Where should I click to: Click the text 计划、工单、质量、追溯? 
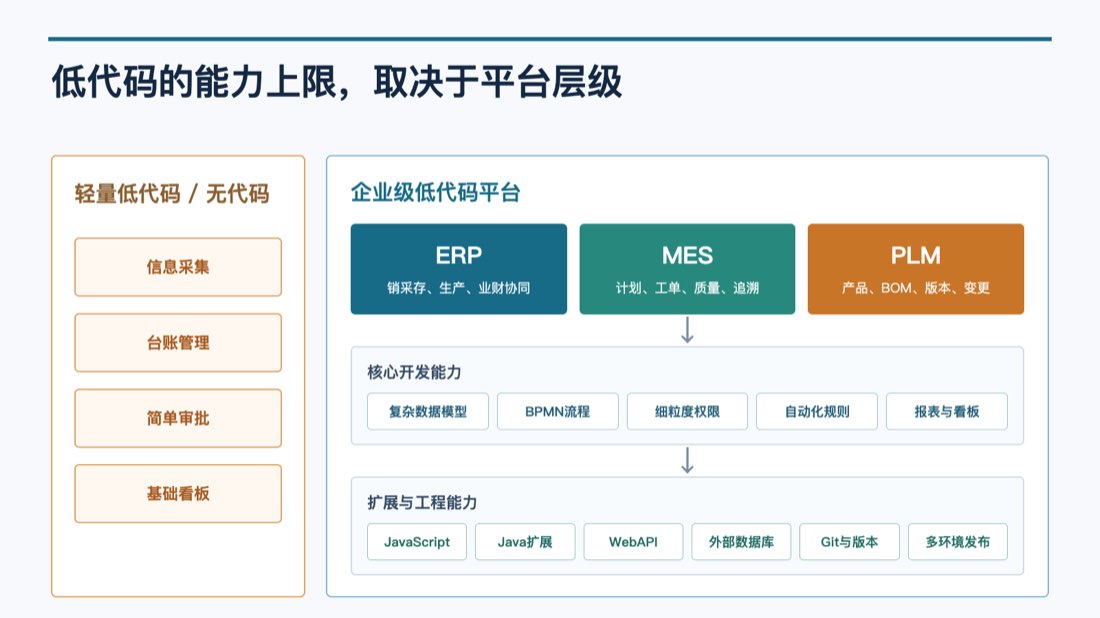click(688, 288)
